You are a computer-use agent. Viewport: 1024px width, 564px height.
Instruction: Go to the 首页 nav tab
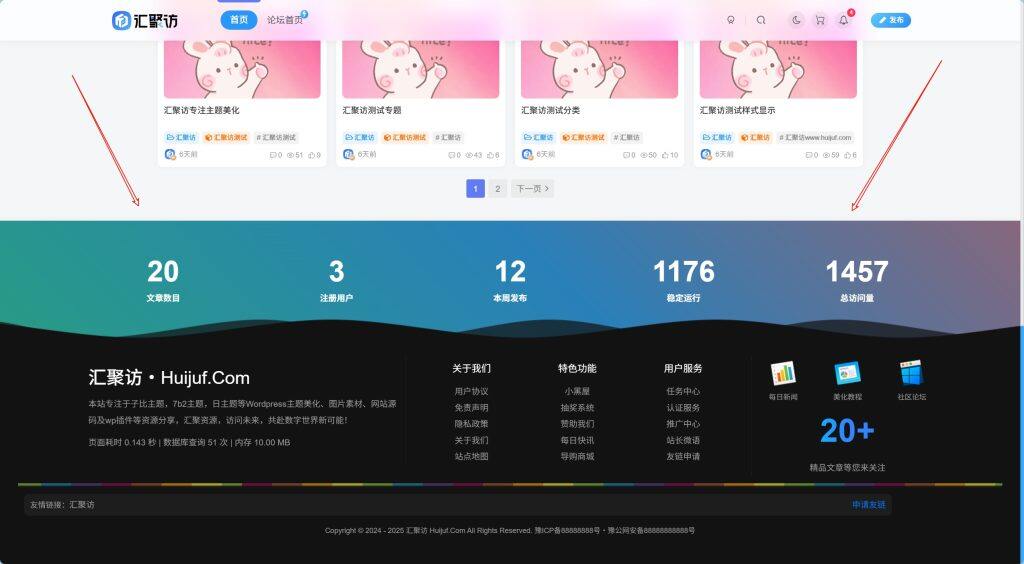point(239,20)
